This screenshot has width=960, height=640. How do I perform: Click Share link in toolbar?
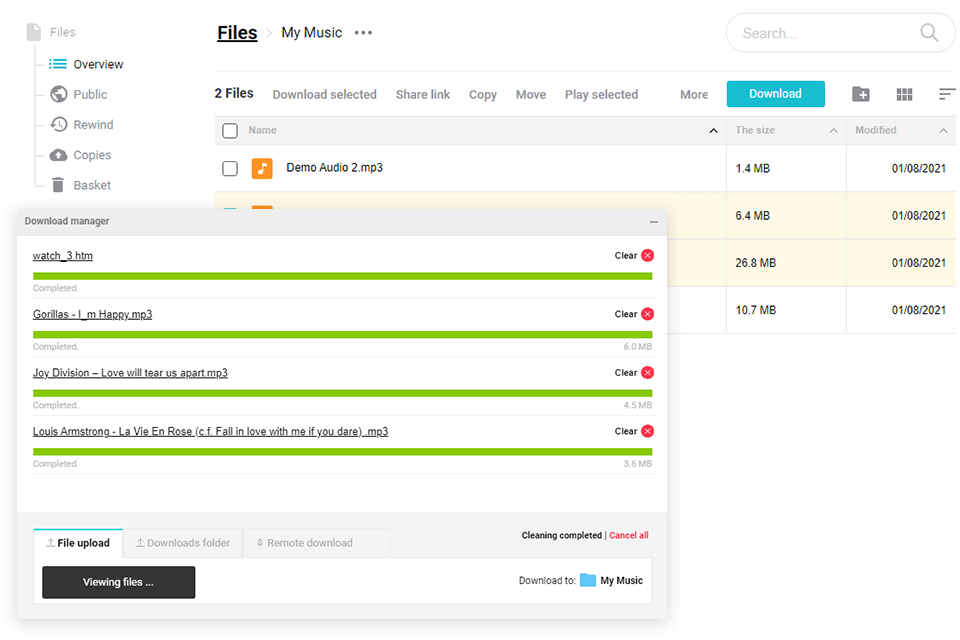click(x=422, y=94)
